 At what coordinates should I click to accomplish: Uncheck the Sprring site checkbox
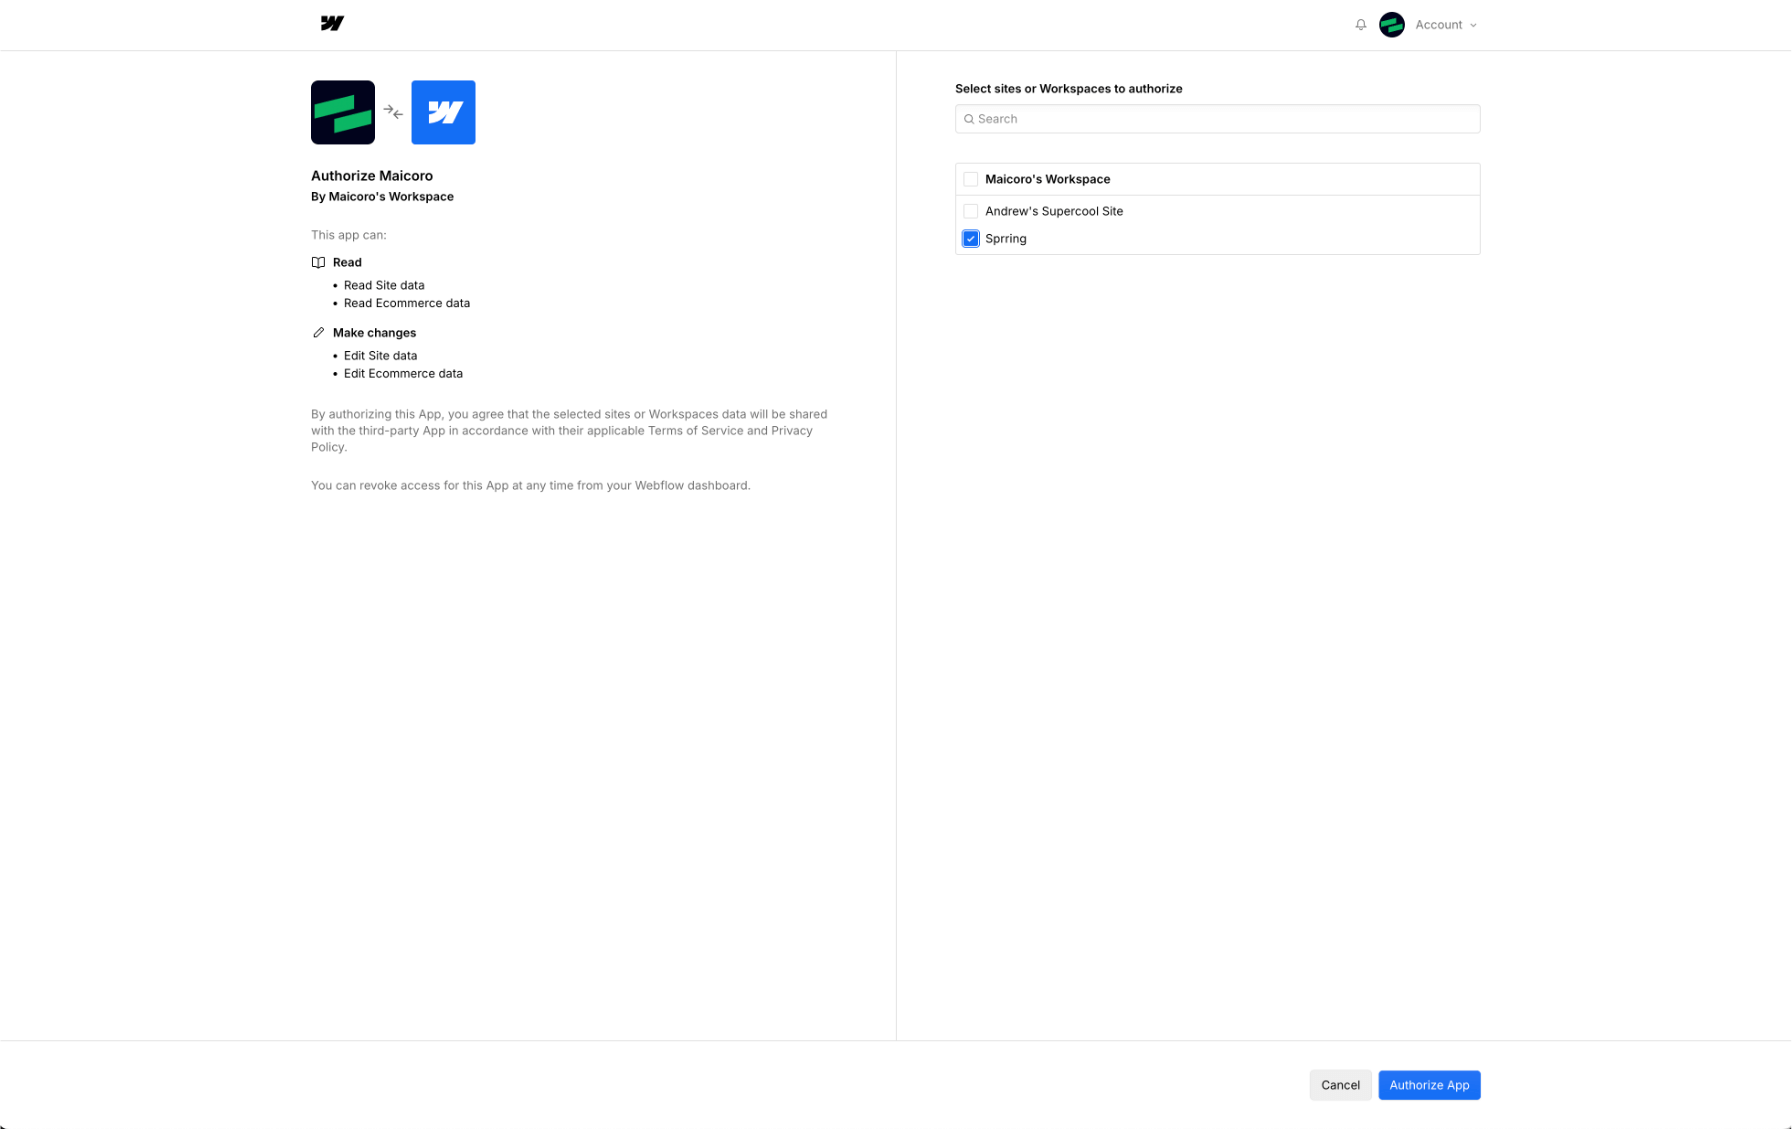point(970,238)
